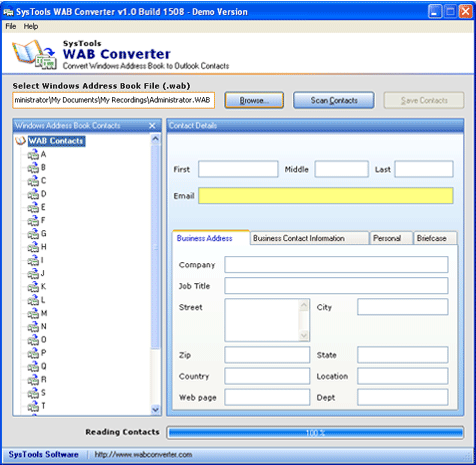Click the Country field
Image resolution: width=476 pixels, height=465 pixels.
pyautogui.click(x=267, y=376)
